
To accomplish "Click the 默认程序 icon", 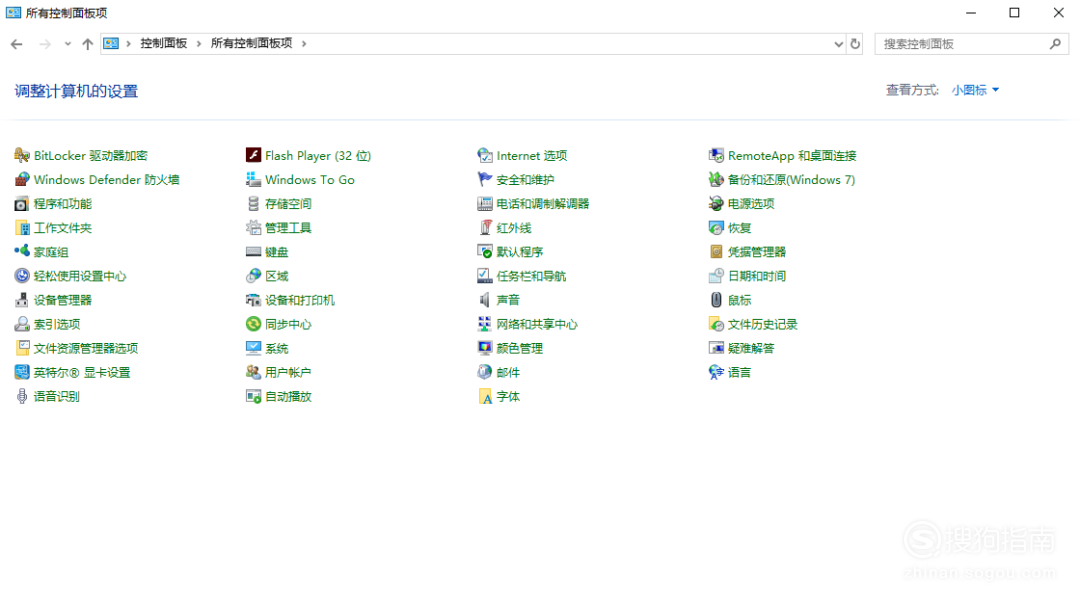I will click(485, 252).
